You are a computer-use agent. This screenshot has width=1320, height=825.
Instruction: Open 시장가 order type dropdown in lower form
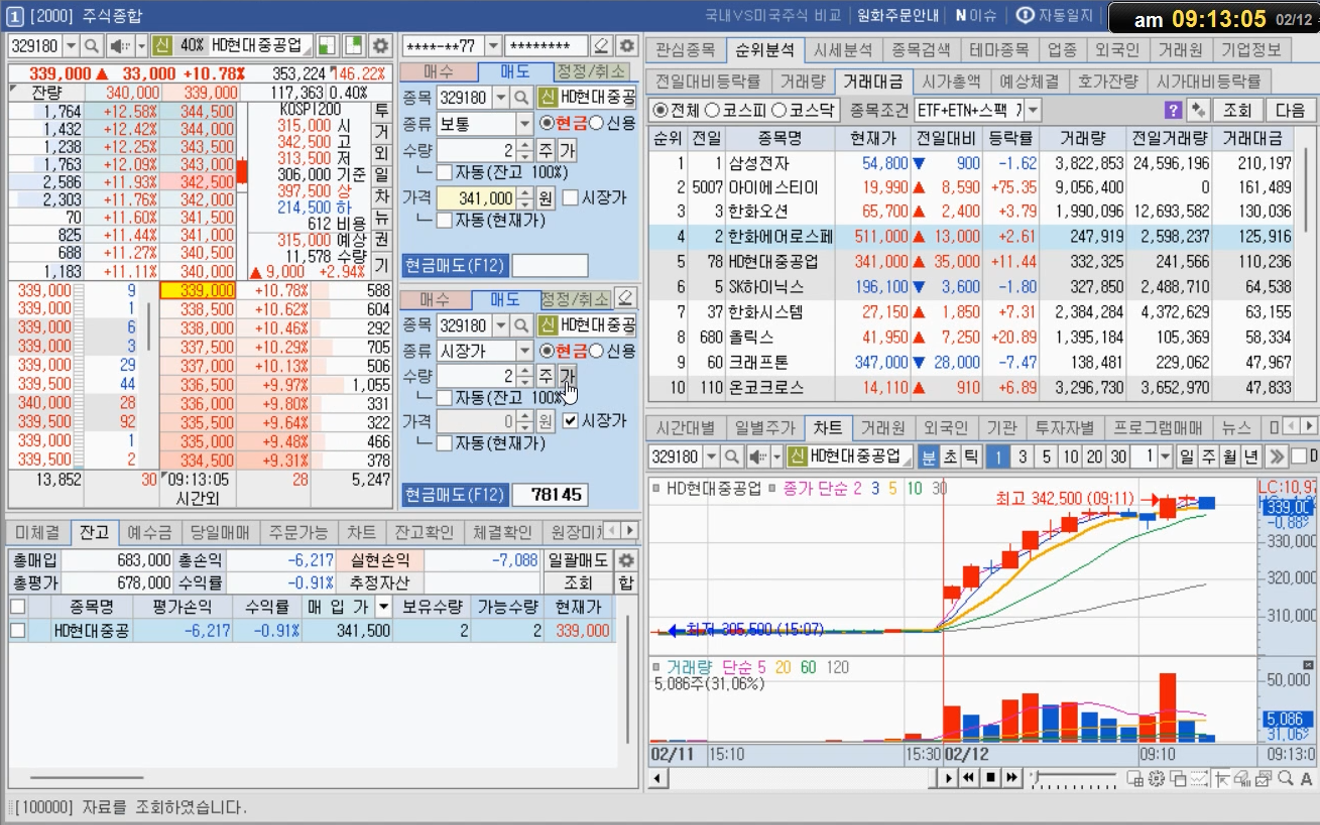[525, 351]
